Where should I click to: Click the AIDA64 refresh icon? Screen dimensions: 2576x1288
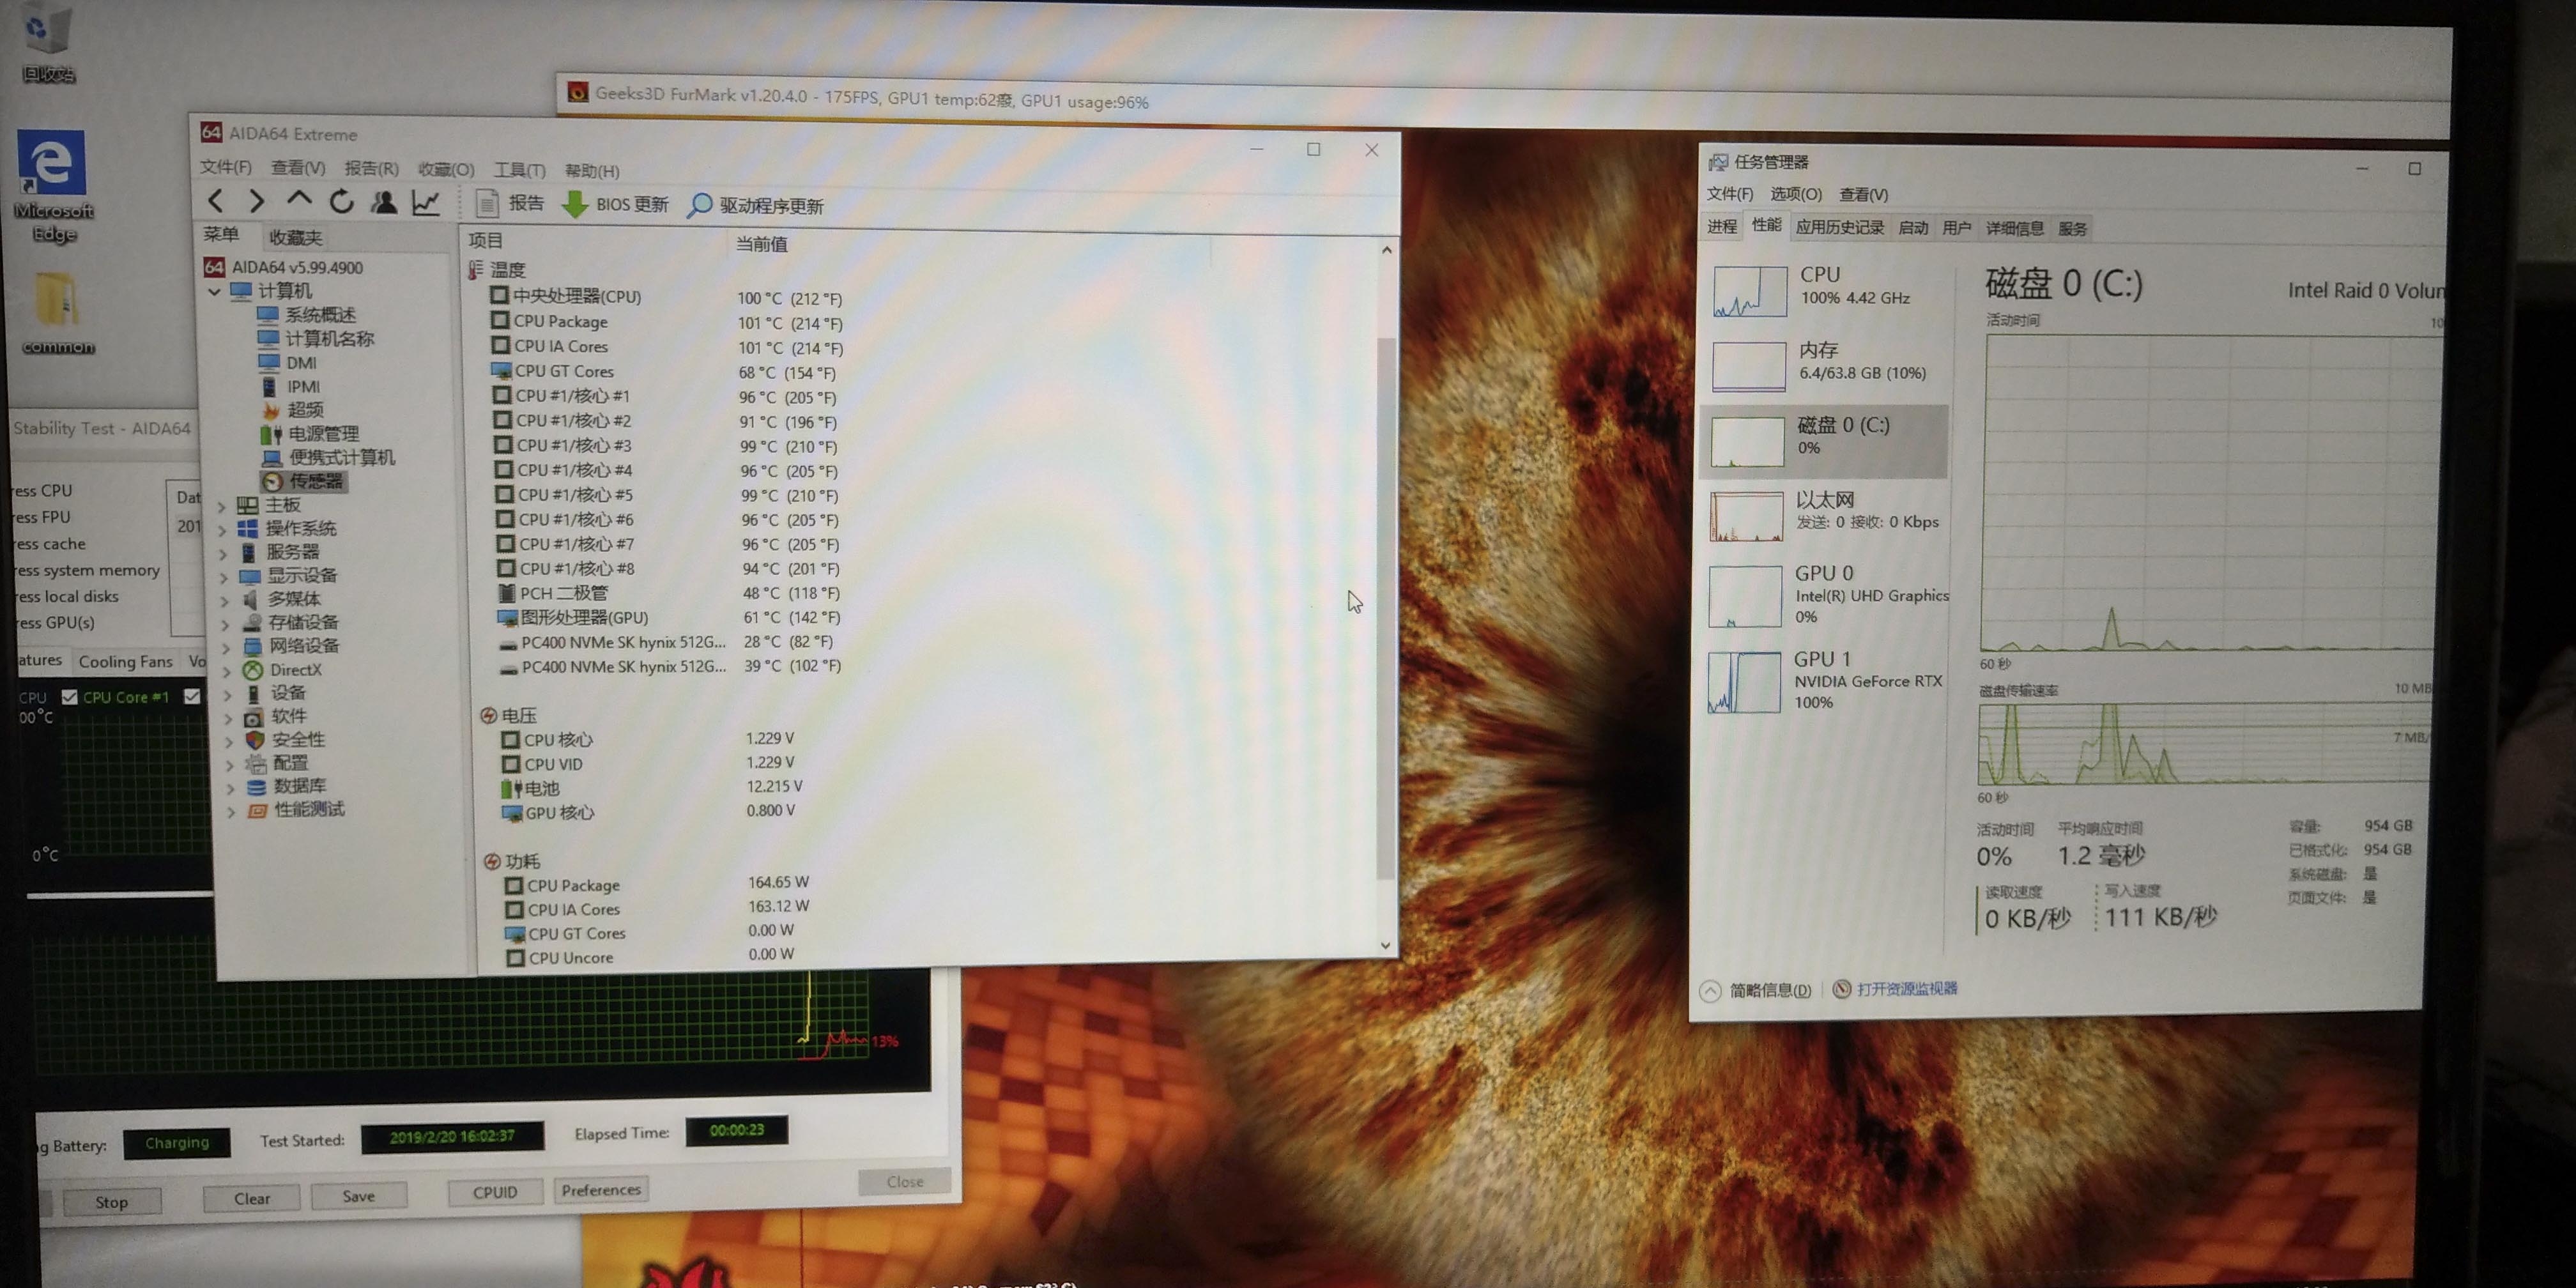pyautogui.click(x=342, y=201)
